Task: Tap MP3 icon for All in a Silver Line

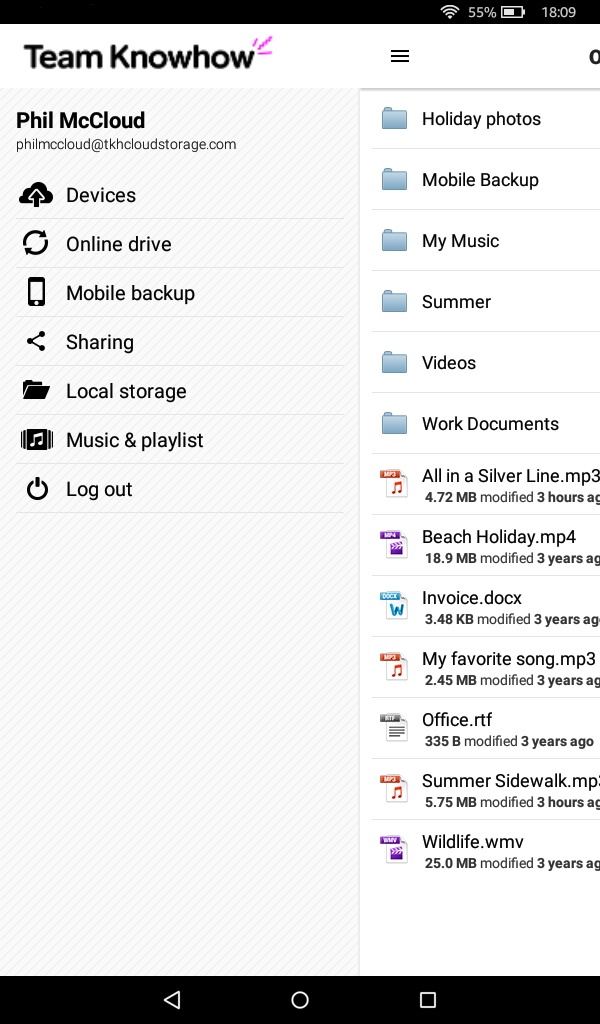Action: click(394, 484)
